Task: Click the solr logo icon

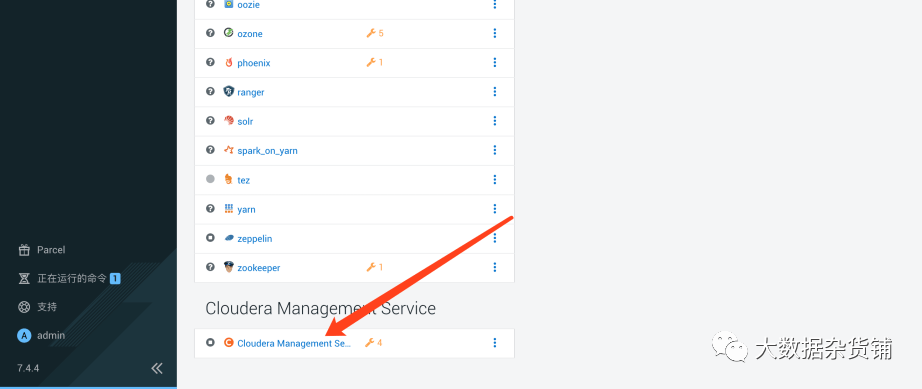Action: click(x=229, y=120)
